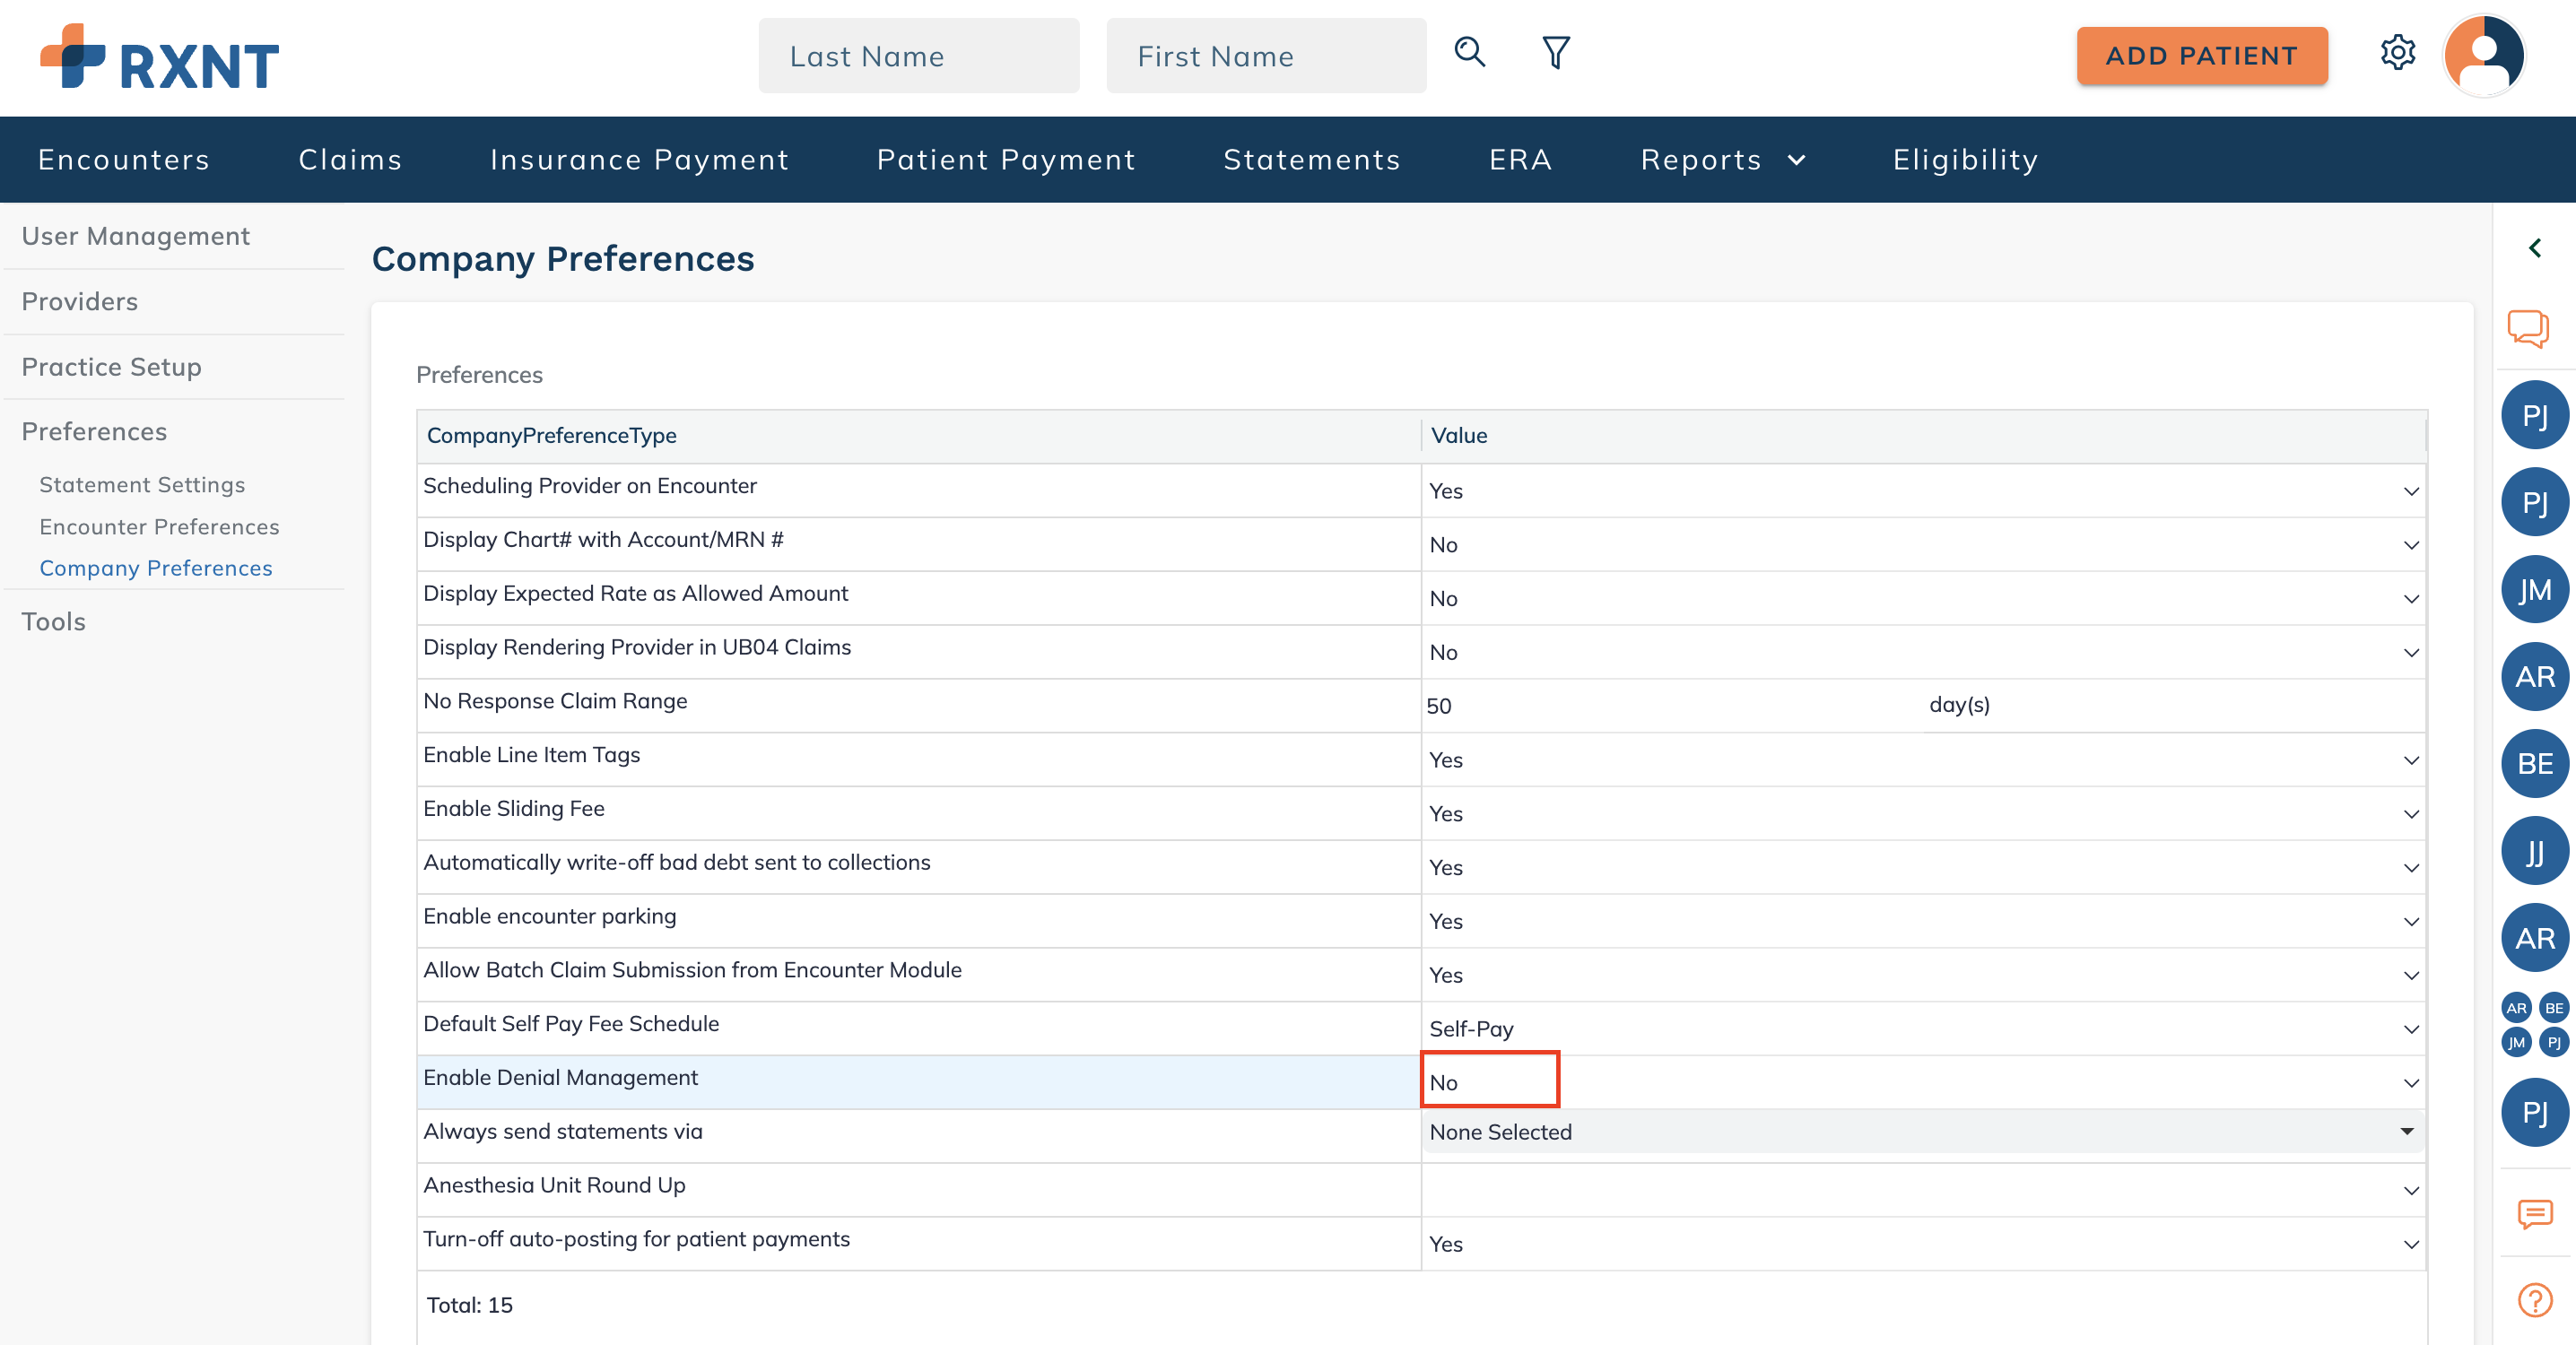The image size is (2576, 1345).
Task: Select the JM avatar in right sidebar
Action: 2535,590
